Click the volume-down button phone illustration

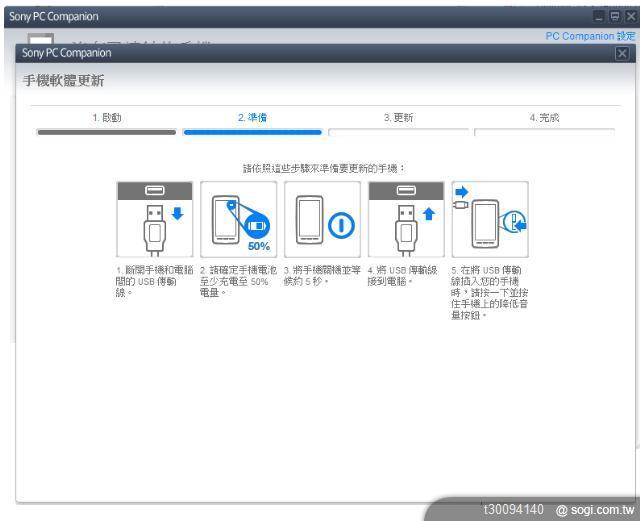tap(490, 220)
